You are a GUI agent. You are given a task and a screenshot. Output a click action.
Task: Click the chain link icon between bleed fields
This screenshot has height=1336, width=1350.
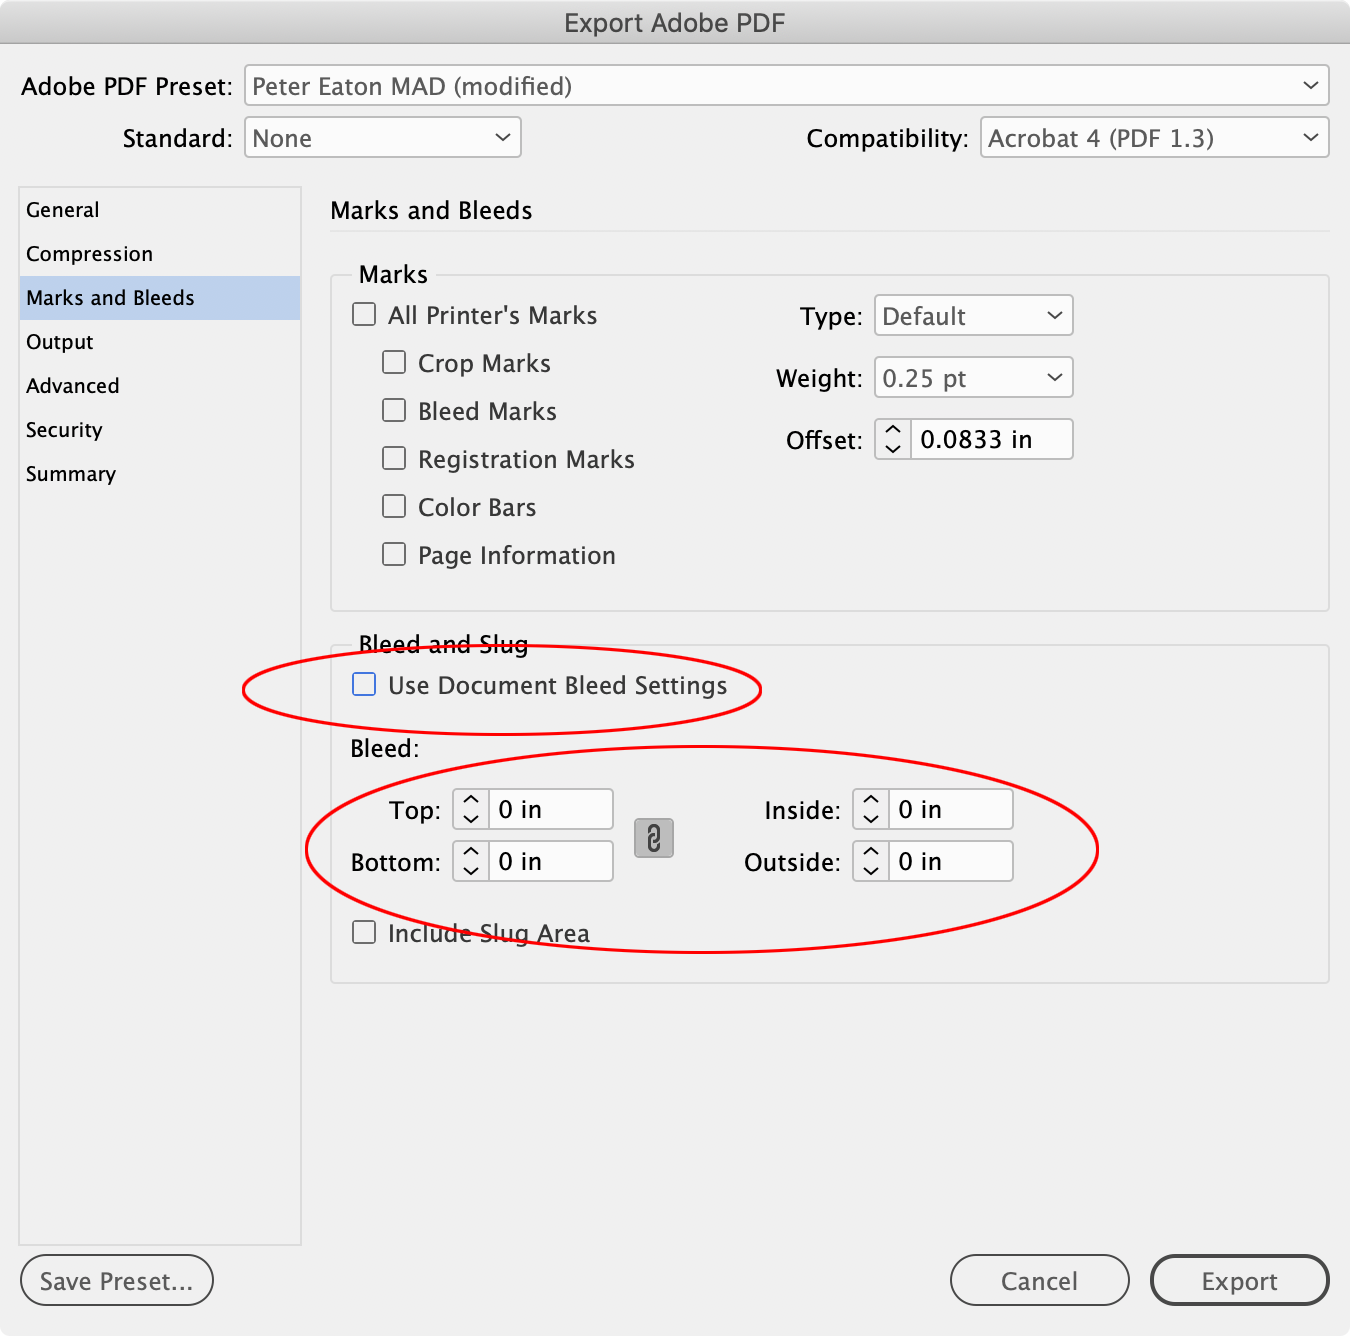pos(654,838)
